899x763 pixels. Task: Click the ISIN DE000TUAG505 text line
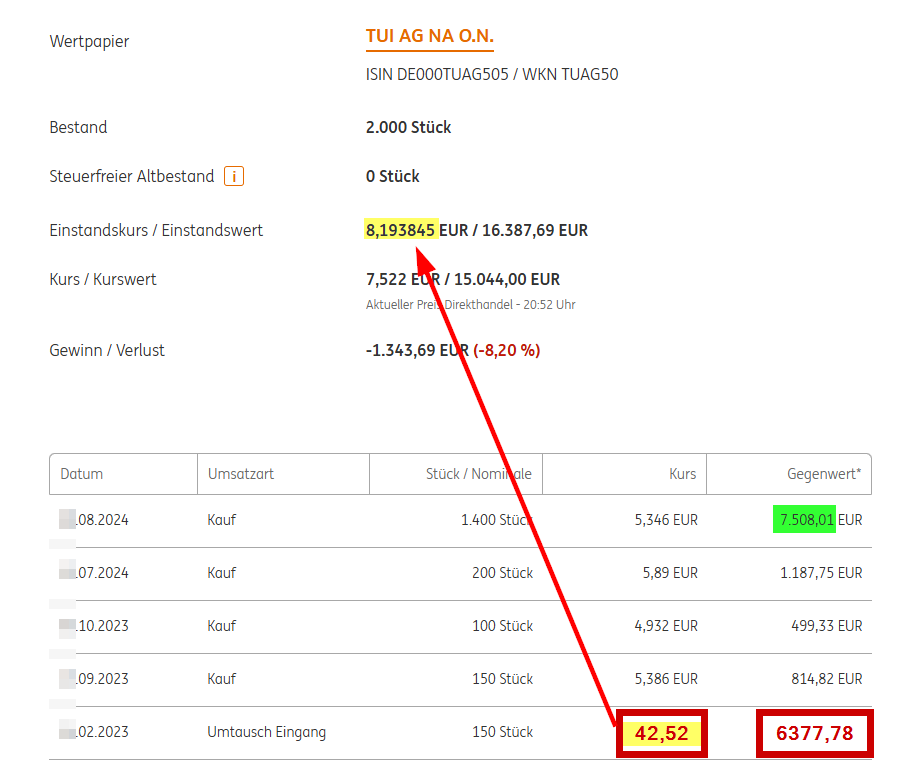tap(492, 75)
